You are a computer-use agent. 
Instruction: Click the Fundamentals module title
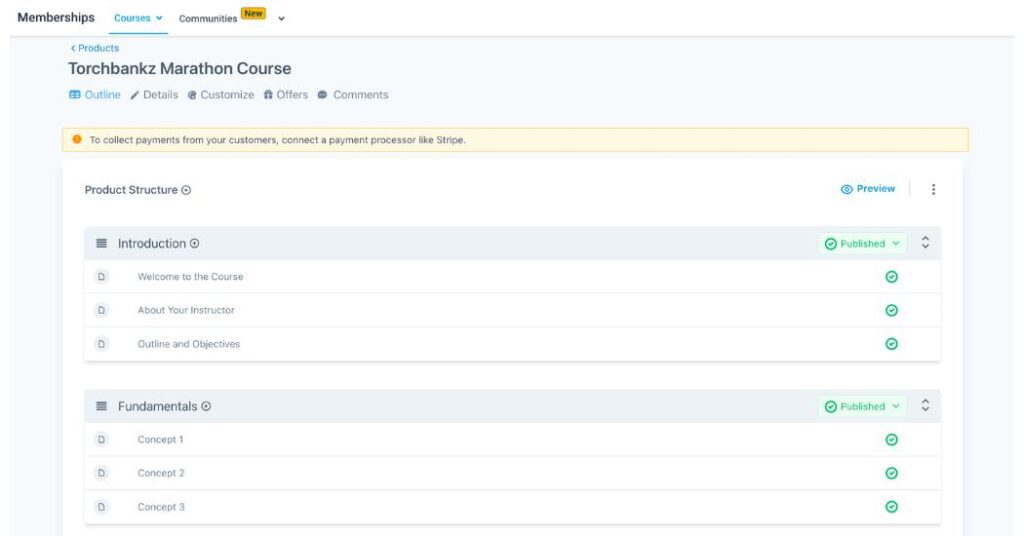157,406
